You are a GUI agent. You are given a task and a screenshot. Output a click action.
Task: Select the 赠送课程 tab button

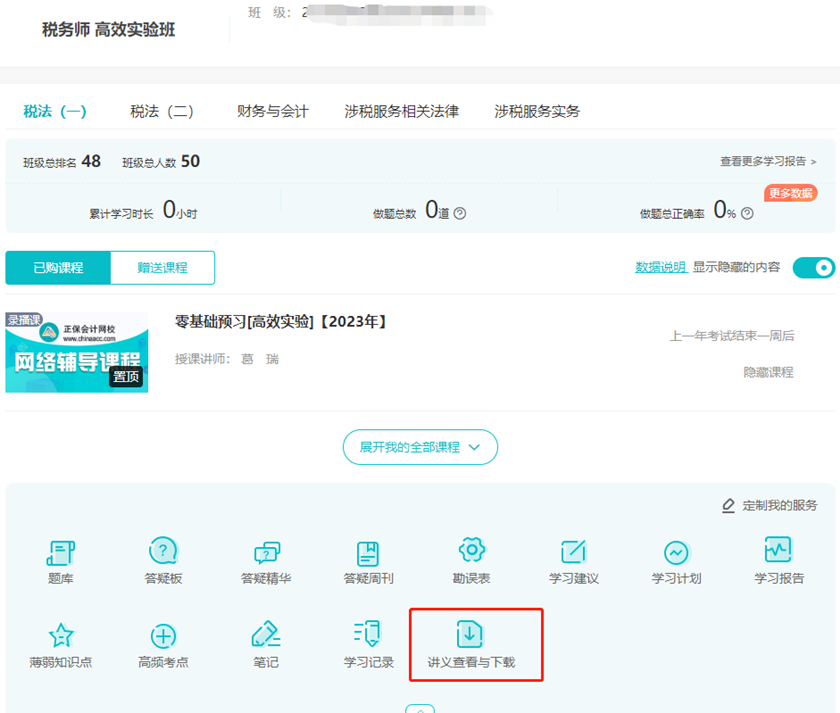tap(162, 268)
